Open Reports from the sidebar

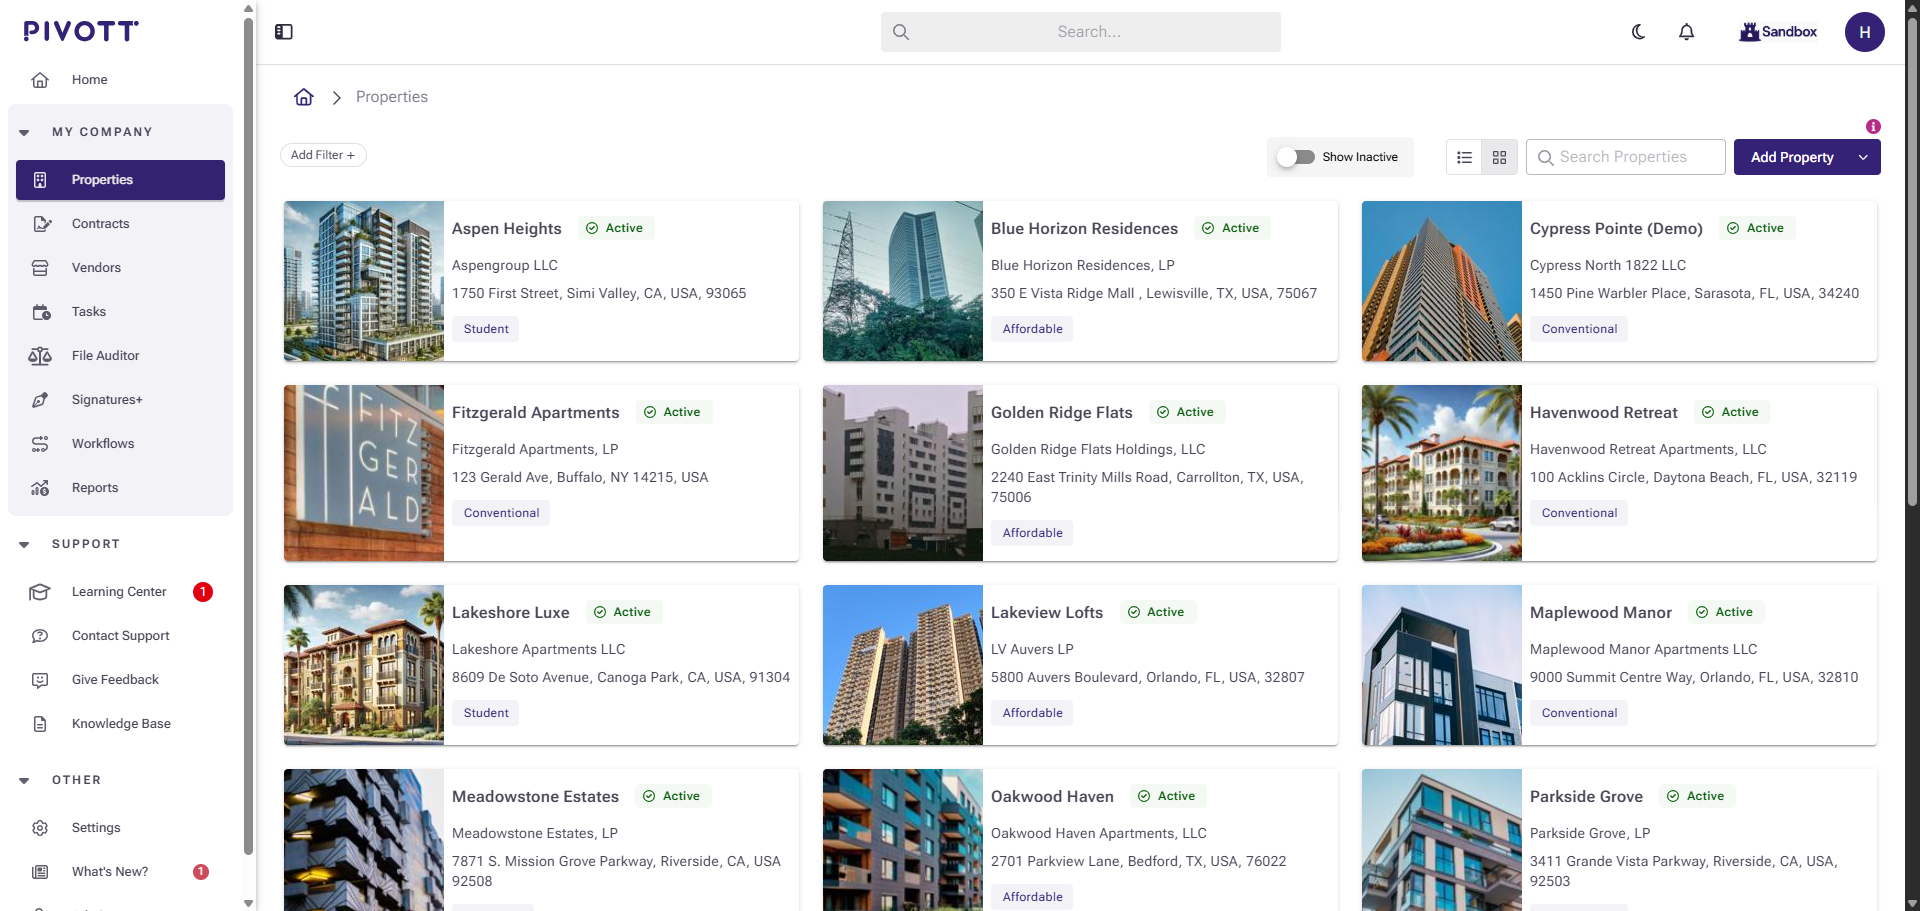coord(94,487)
